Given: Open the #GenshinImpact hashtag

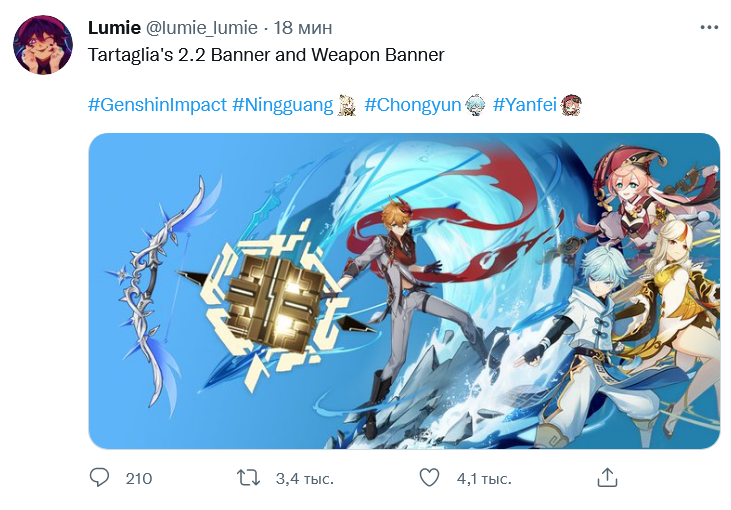Looking at the screenshot, I should (157, 104).
